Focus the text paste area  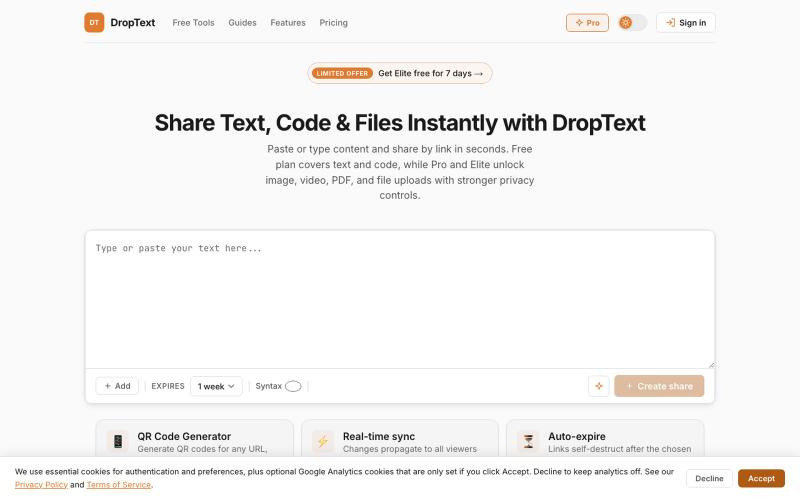(x=399, y=299)
